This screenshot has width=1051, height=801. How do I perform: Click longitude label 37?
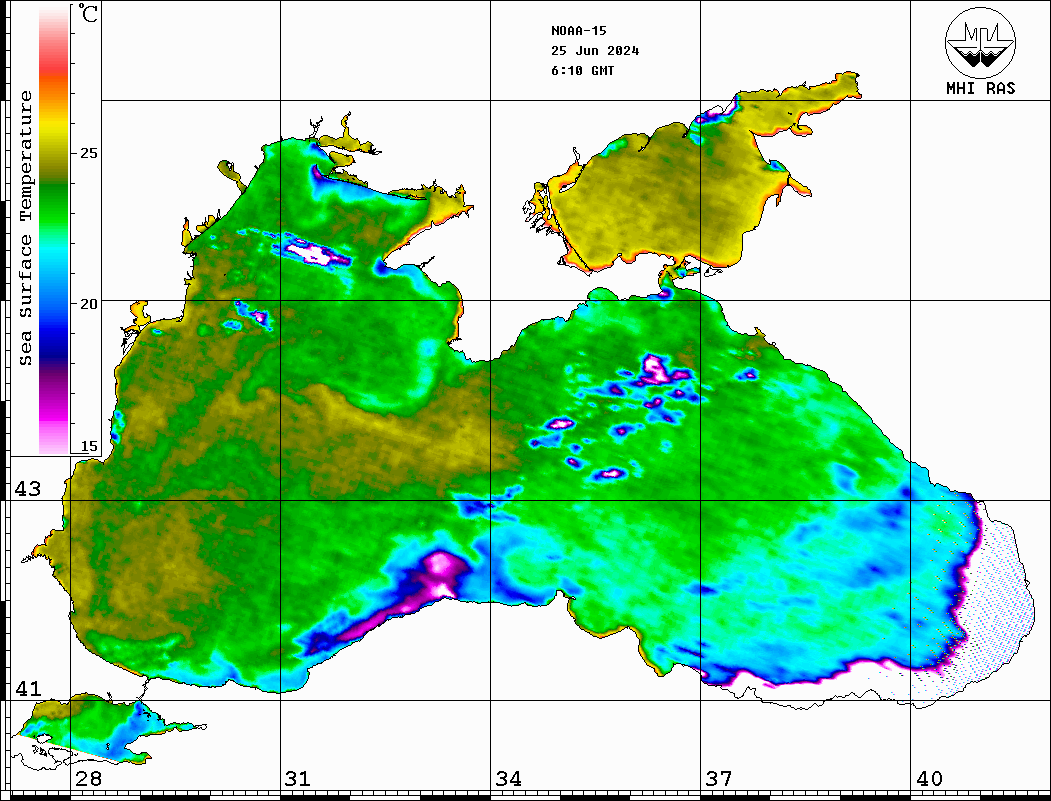[x=719, y=779]
